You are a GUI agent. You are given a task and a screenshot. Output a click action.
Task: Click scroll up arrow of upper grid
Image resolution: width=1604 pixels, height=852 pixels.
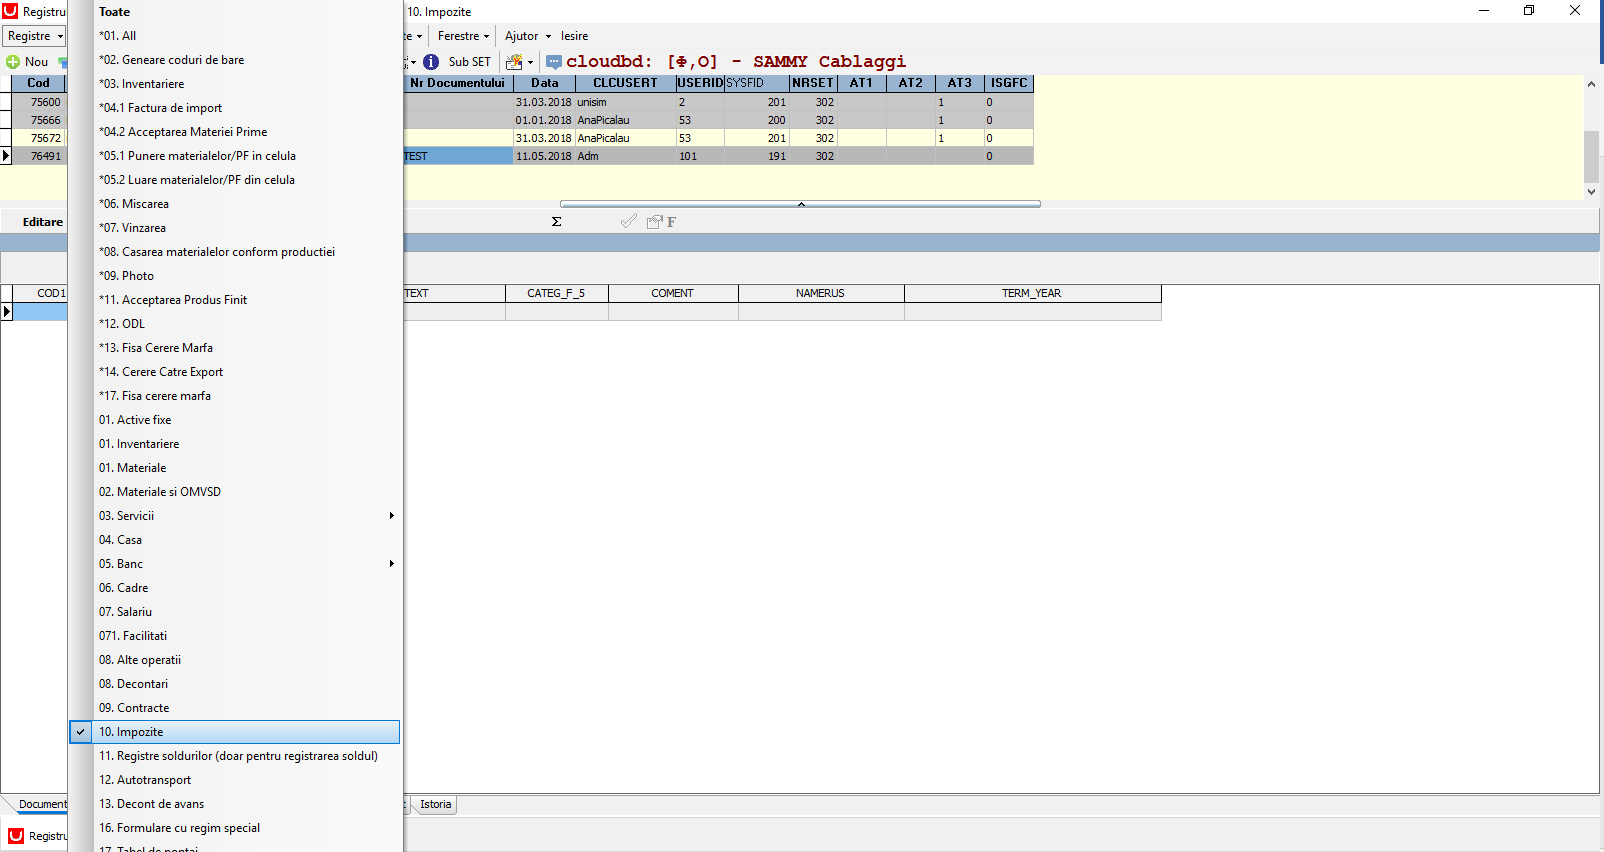(x=1591, y=85)
